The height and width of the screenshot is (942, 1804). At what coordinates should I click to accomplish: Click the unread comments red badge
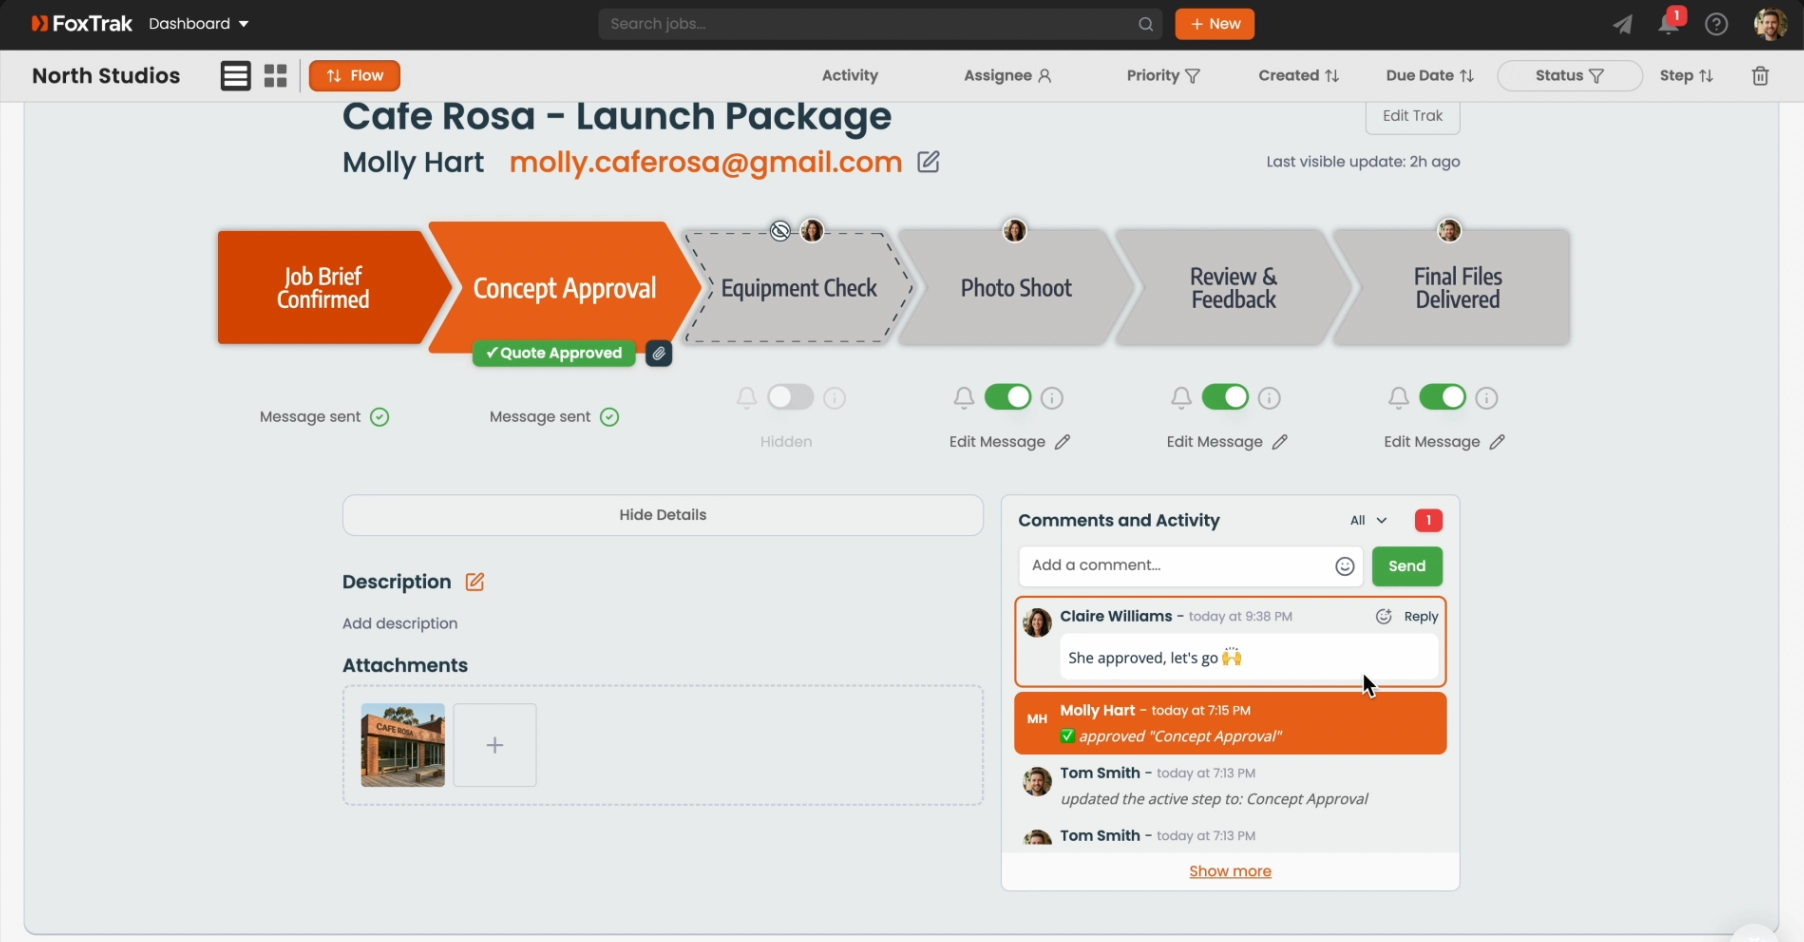(x=1429, y=520)
